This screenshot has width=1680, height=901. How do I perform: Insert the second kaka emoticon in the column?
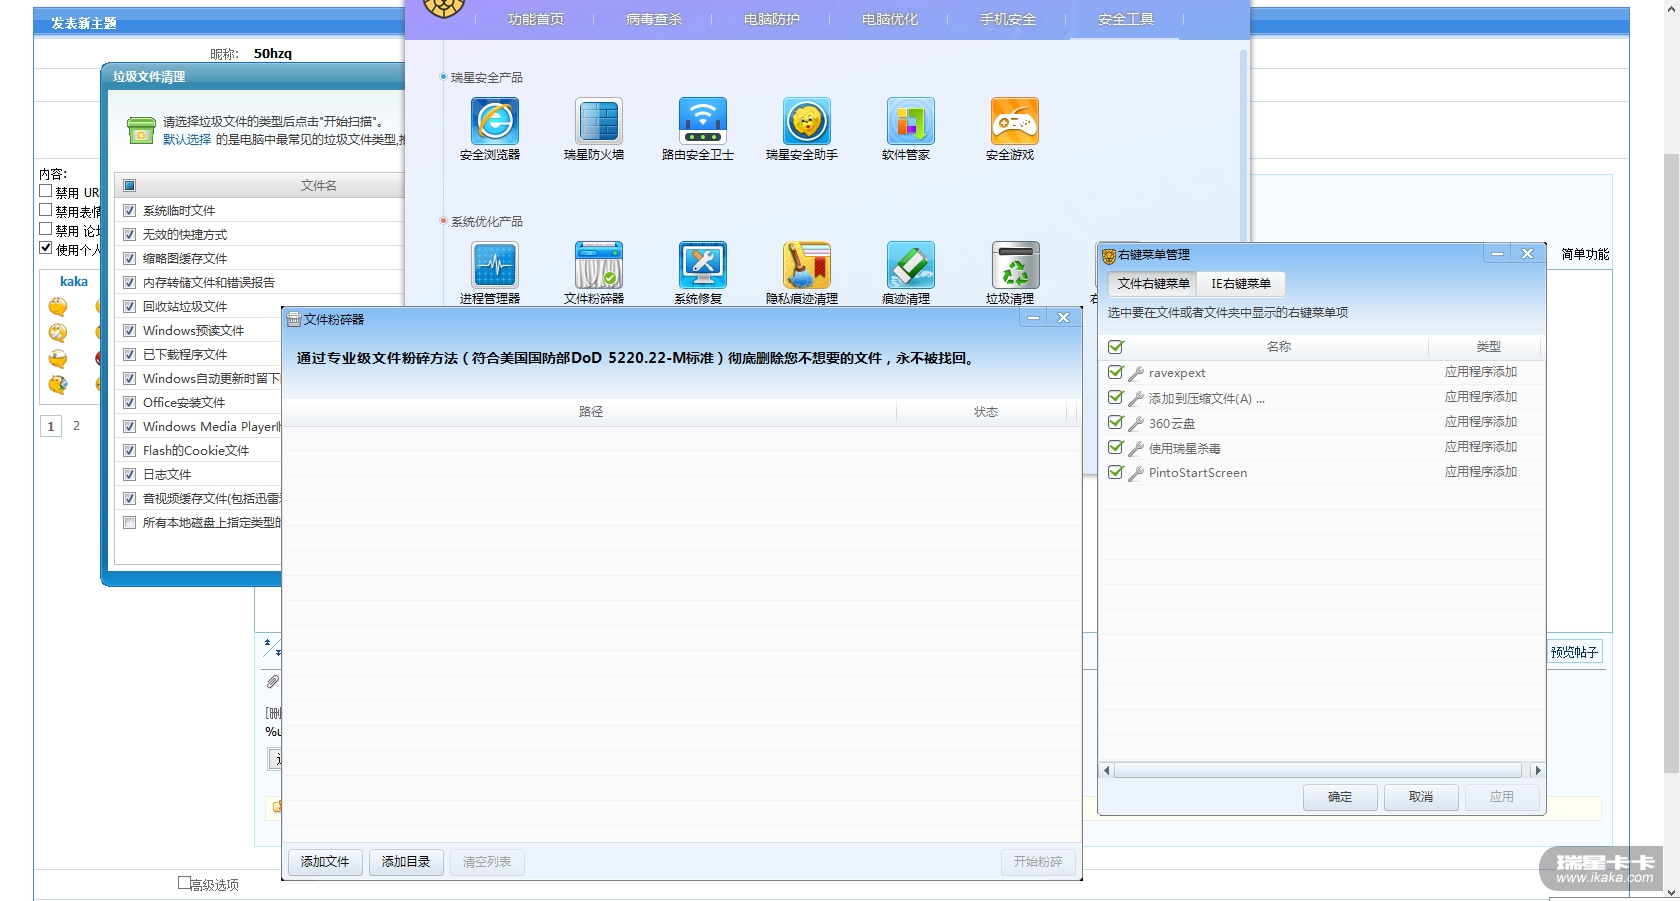58,332
